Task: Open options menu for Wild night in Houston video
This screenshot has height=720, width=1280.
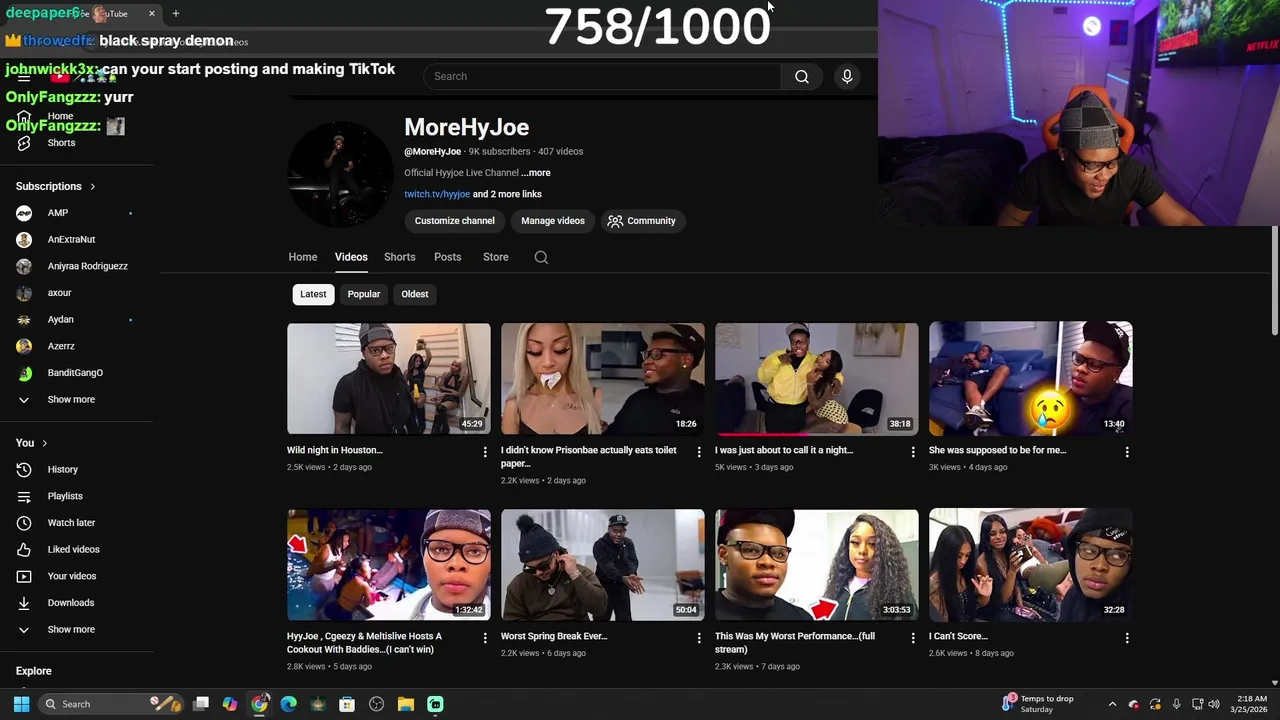Action: (x=485, y=452)
